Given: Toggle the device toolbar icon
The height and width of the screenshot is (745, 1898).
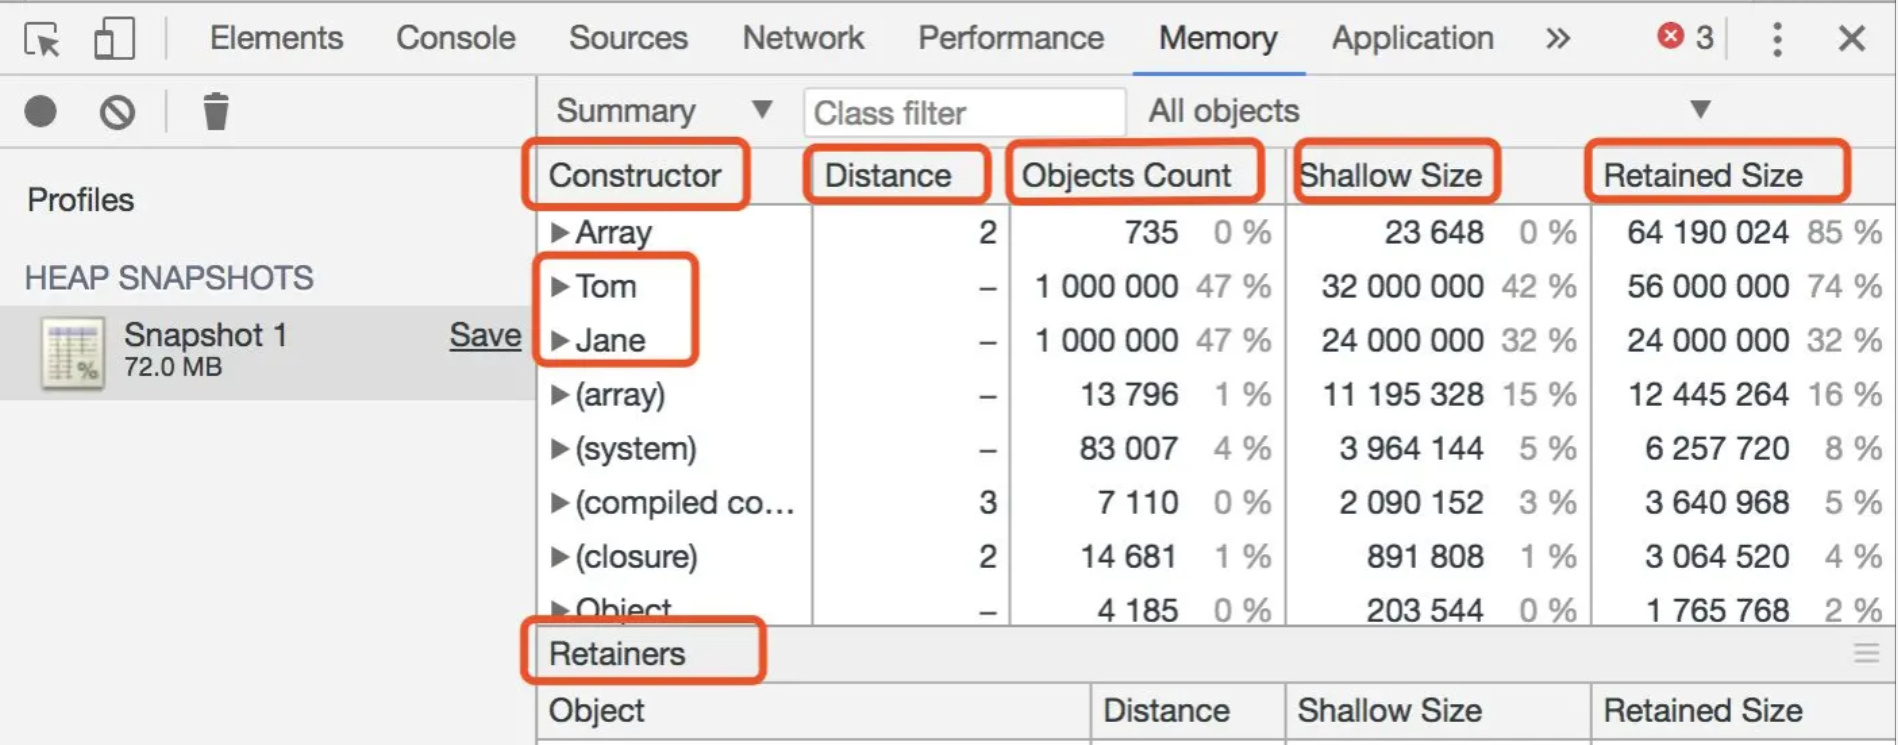Looking at the screenshot, I should [x=114, y=39].
